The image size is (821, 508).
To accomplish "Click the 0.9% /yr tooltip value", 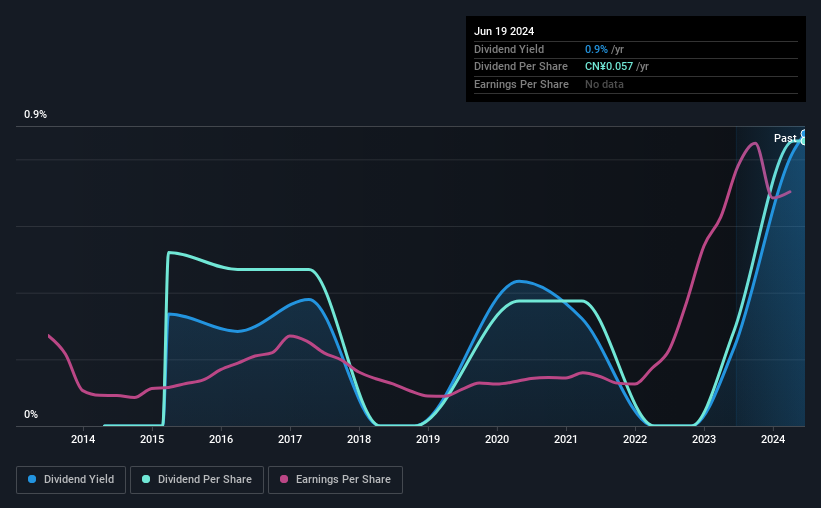I will (604, 49).
